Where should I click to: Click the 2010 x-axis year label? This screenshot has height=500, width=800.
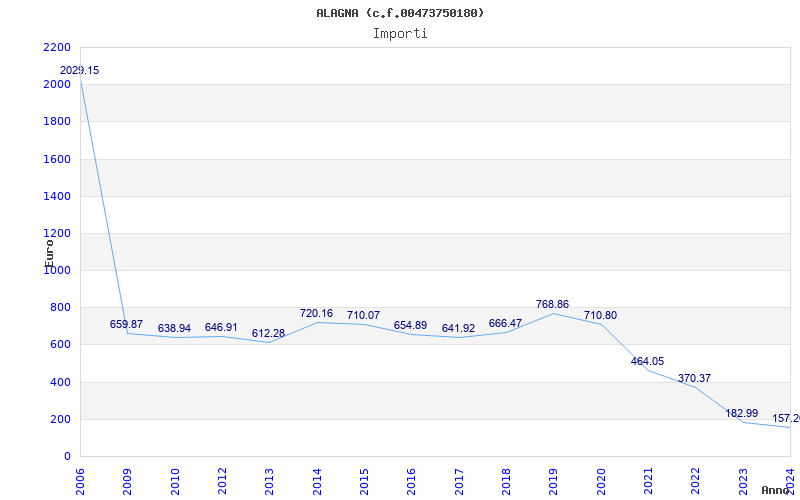(x=175, y=482)
